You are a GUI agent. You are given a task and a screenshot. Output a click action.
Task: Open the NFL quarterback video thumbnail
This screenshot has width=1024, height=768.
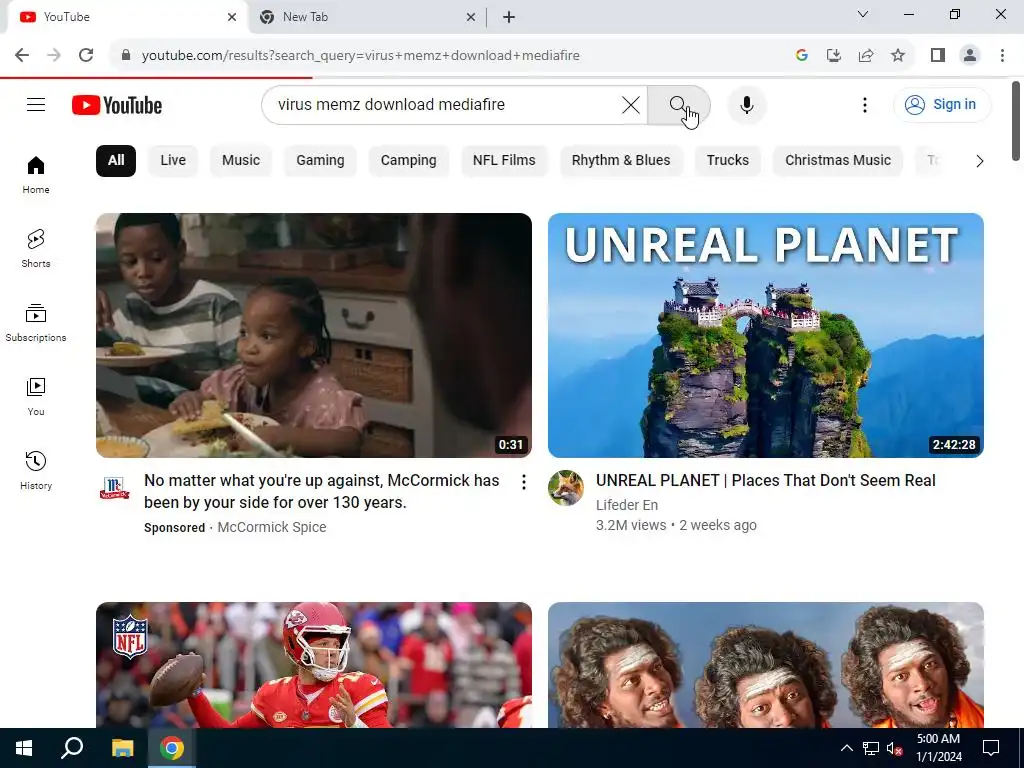click(x=313, y=665)
